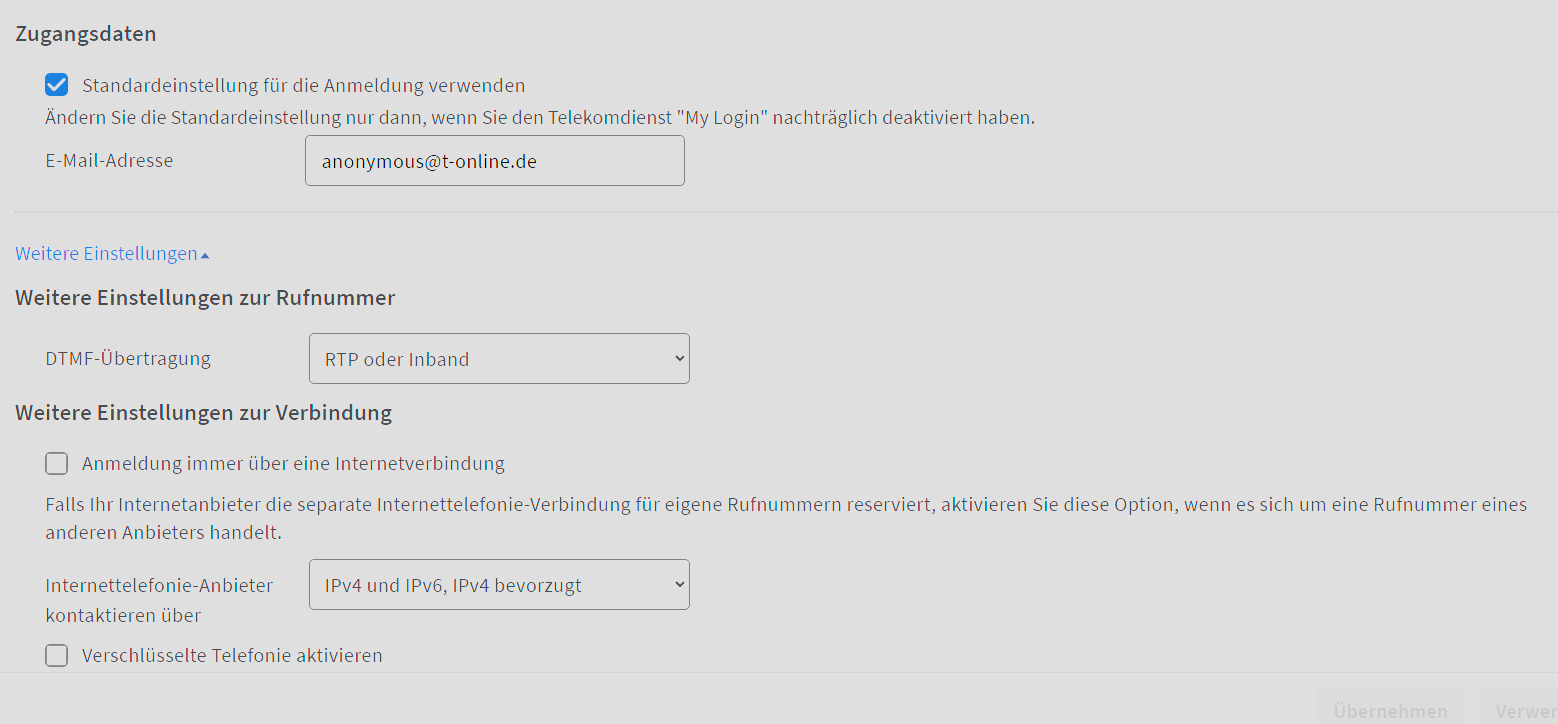Screen dimensions: 1558x724
Task: Click the E-Mail-Adresse input field
Action: pos(494,161)
